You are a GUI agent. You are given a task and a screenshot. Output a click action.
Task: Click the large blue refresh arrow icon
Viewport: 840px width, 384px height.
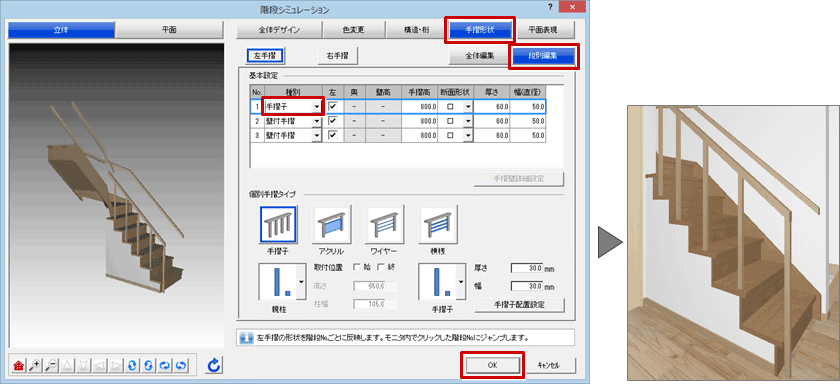point(214,365)
